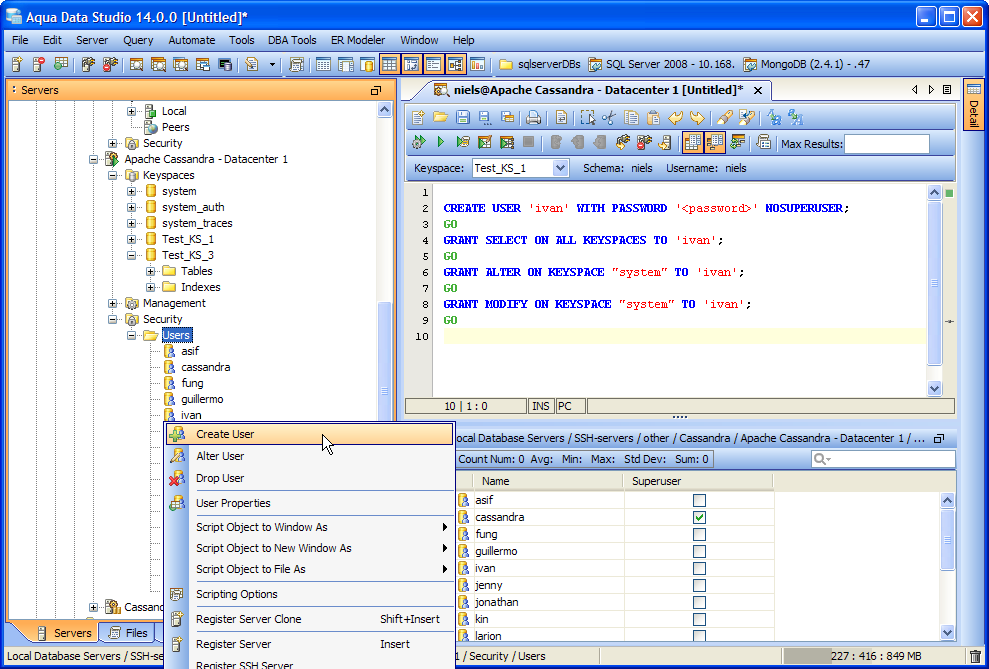Screen dimensions: 989x669
Task: Enable Superuser checkbox for ivan row
Action: pos(699,569)
